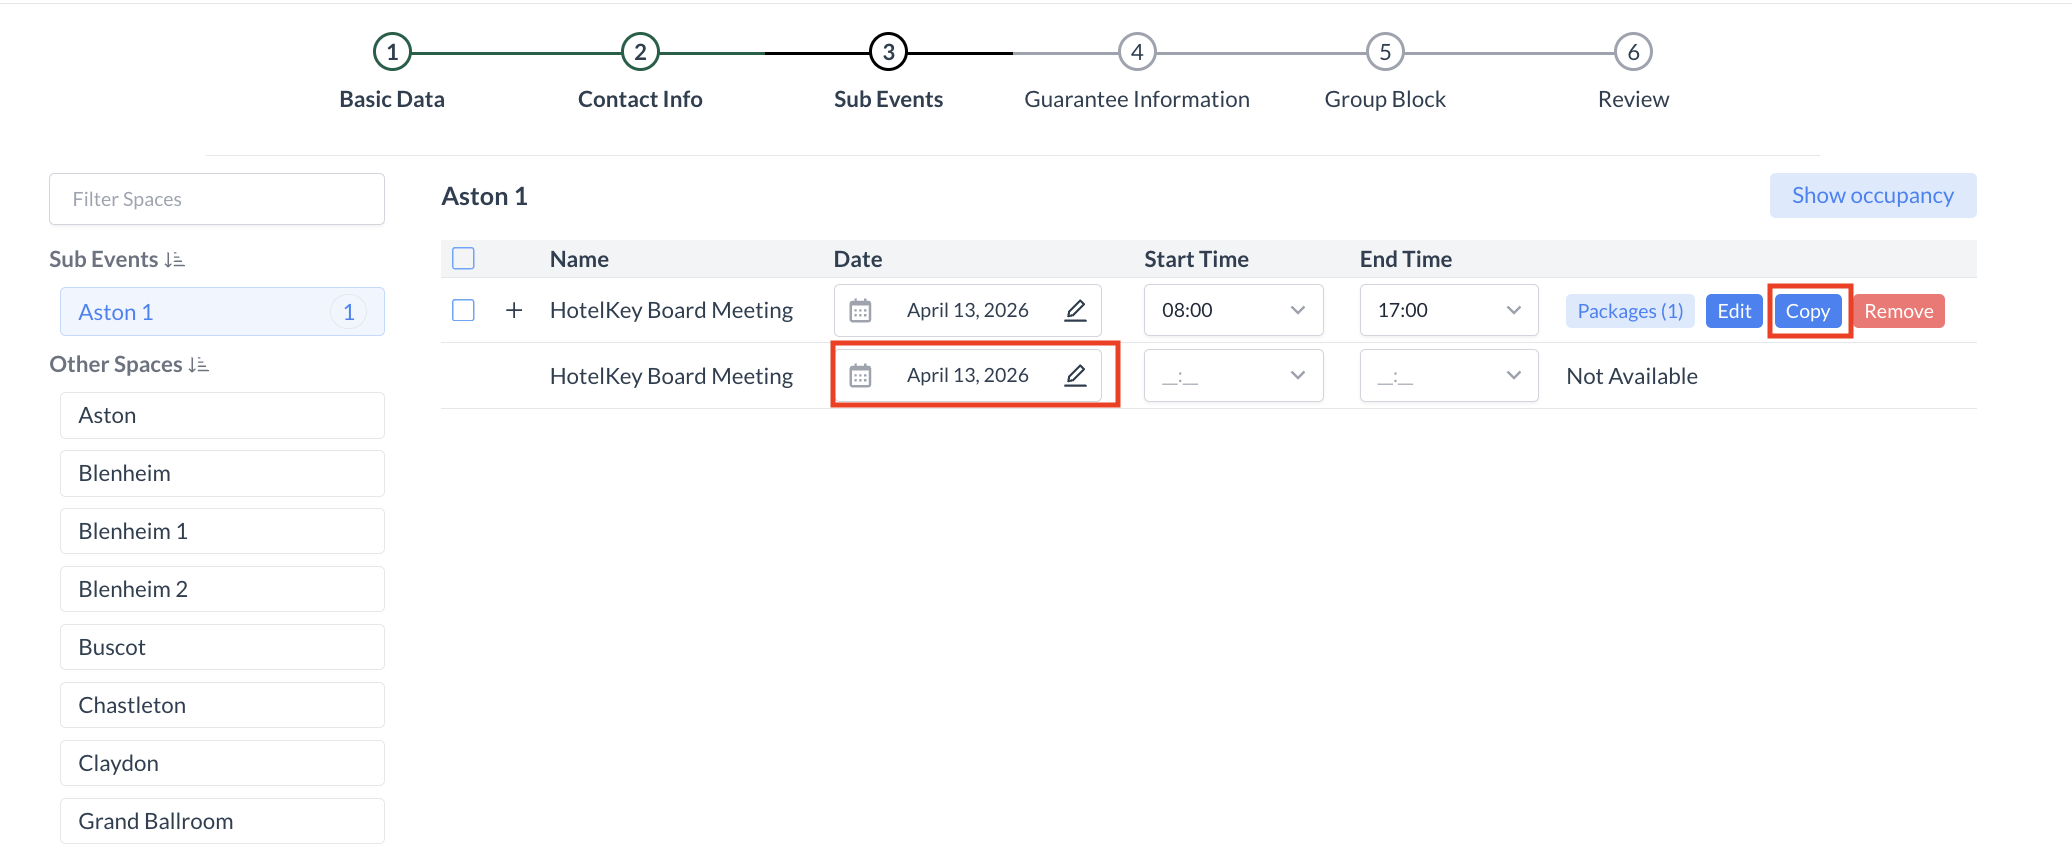
Task: Click the calendar icon in the second row
Action: point(860,376)
